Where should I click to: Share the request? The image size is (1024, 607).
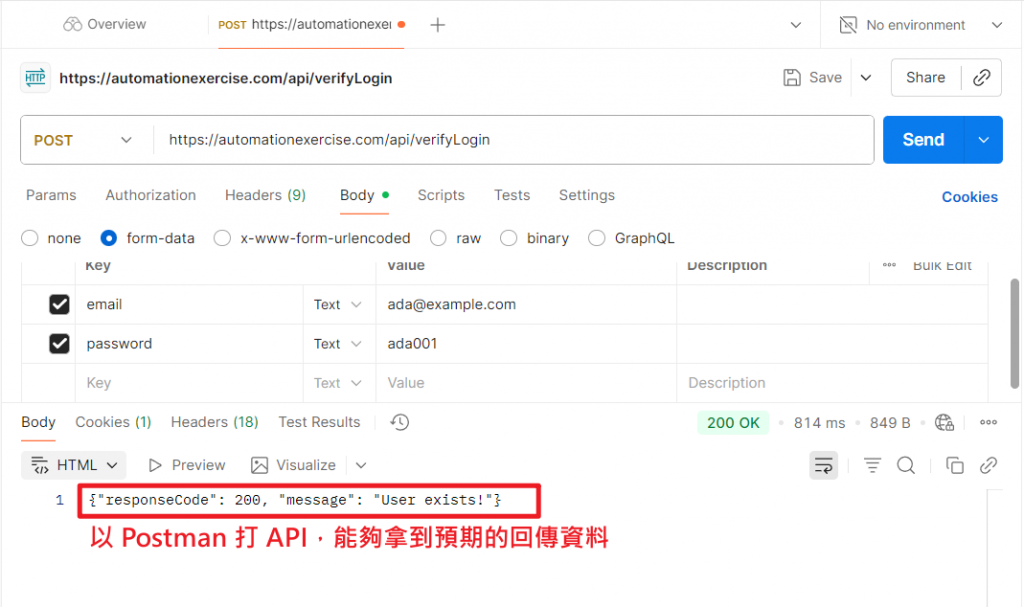[925, 77]
